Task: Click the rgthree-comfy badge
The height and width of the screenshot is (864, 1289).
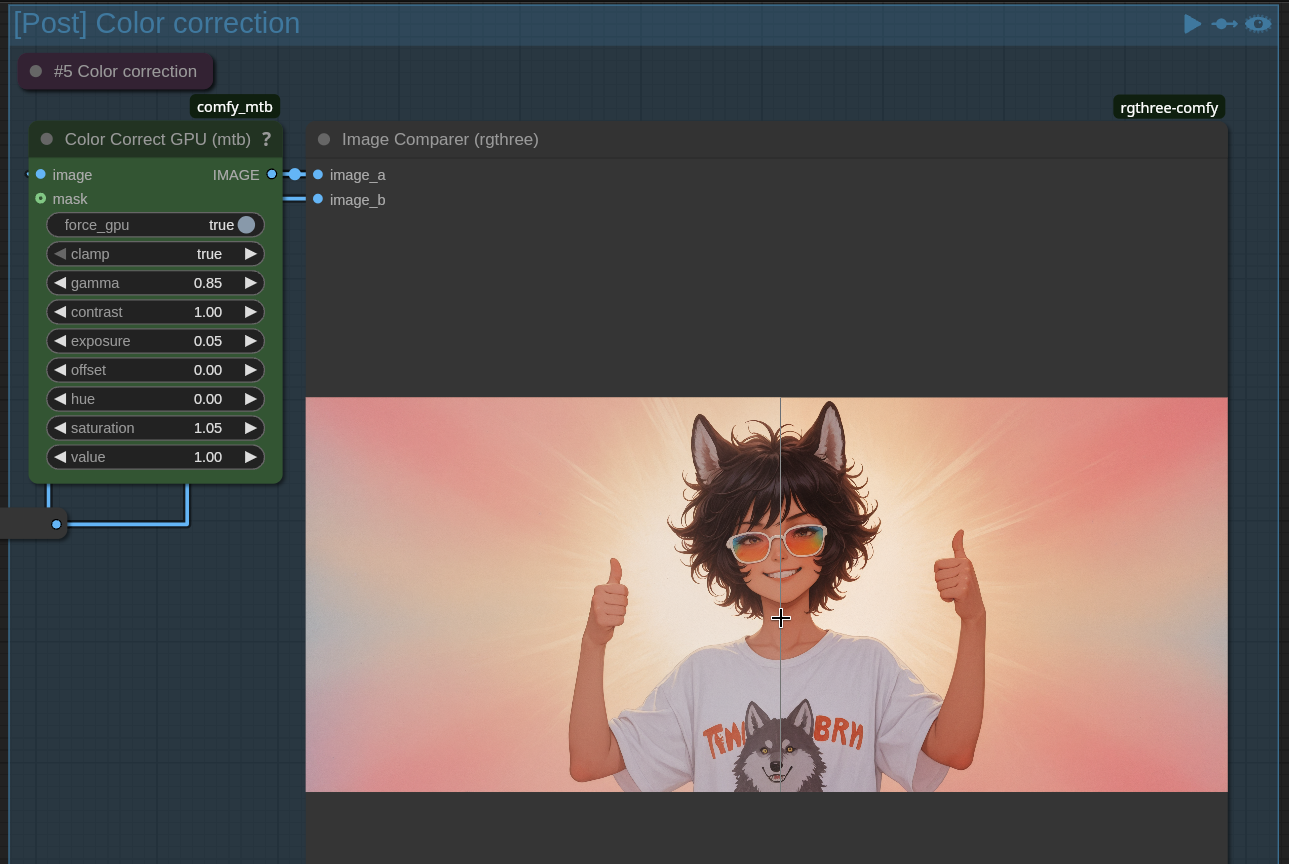Action: tap(1169, 107)
